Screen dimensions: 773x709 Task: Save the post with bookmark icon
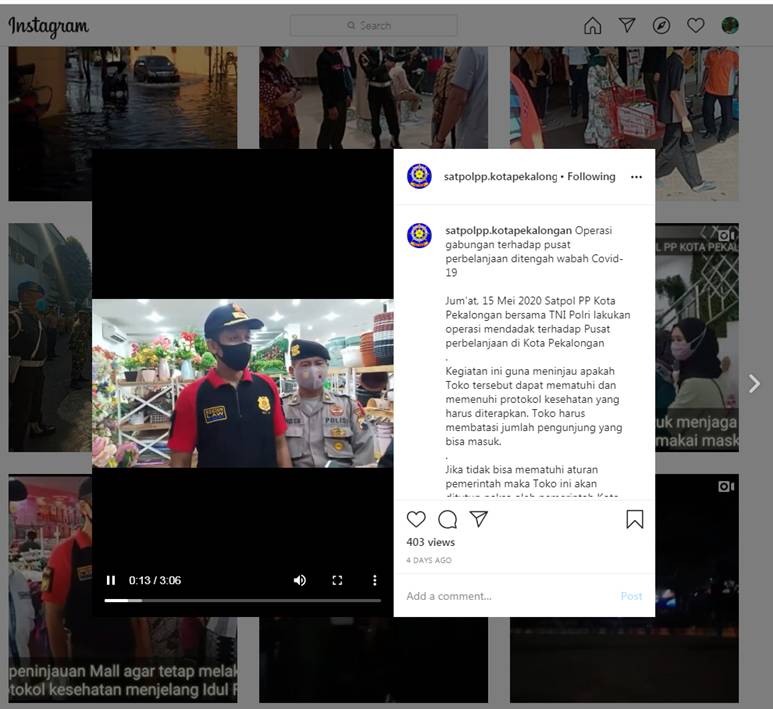(x=634, y=519)
